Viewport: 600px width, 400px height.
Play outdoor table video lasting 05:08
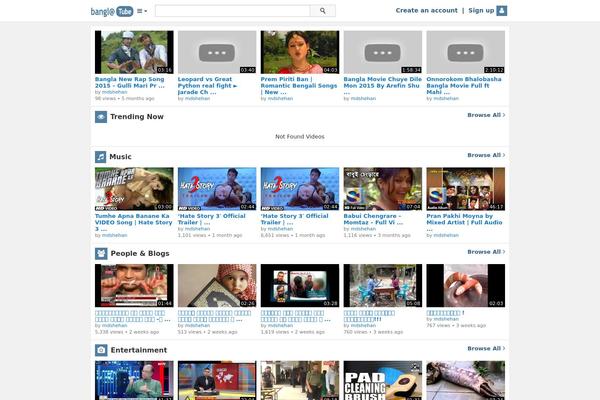[383, 286]
